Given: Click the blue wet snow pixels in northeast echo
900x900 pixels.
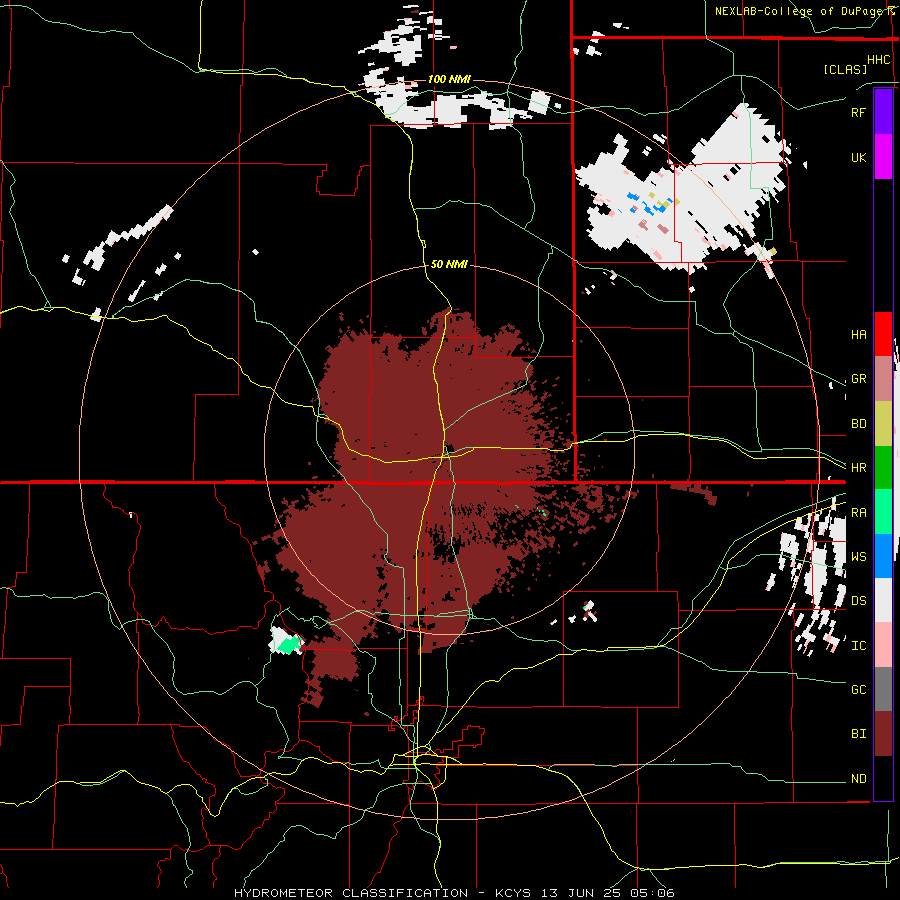Looking at the screenshot, I should click(649, 204).
